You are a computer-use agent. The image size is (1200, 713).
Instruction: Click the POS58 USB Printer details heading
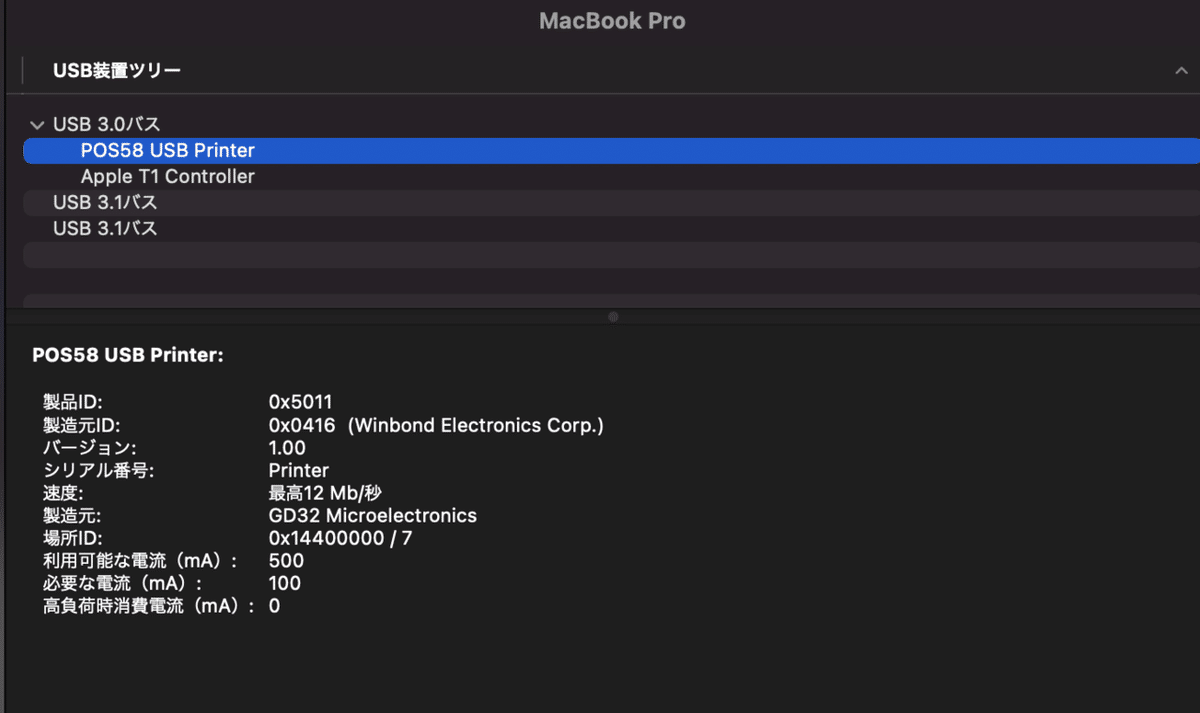pyautogui.click(x=128, y=355)
